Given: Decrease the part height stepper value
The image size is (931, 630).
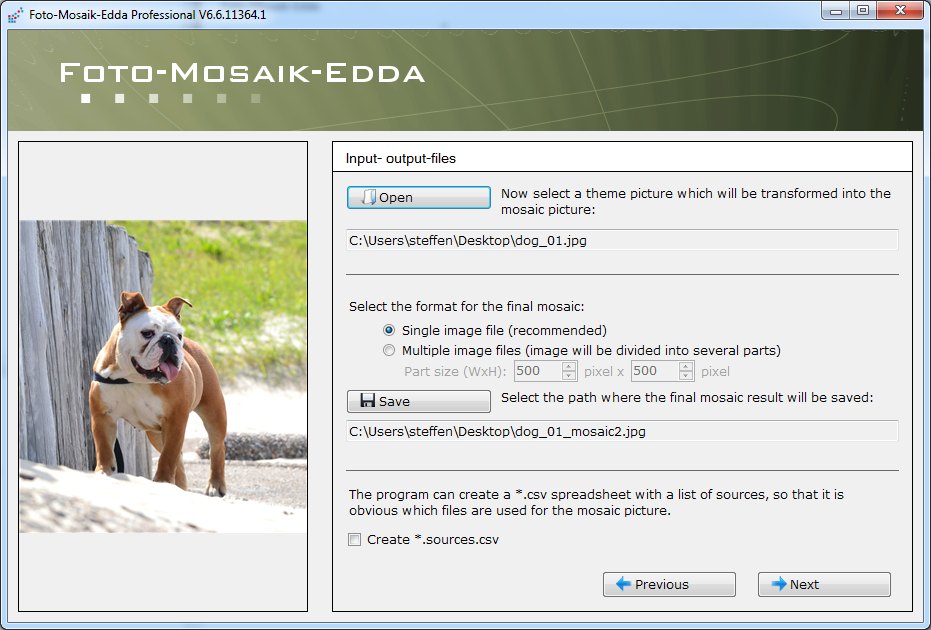Looking at the screenshot, I should click(x=686, y=376).
